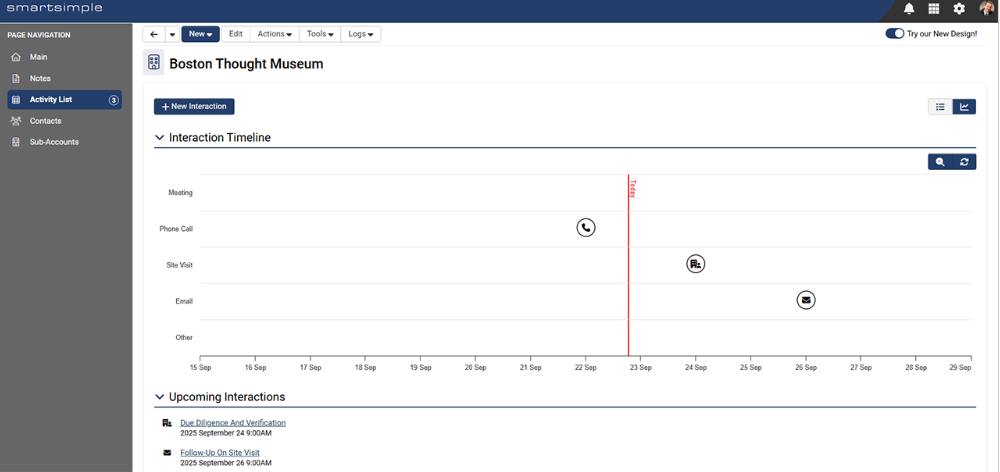Screen dimensions: 1000x472
Task: Open the New dropdown menu
Action: pos(201,34)
